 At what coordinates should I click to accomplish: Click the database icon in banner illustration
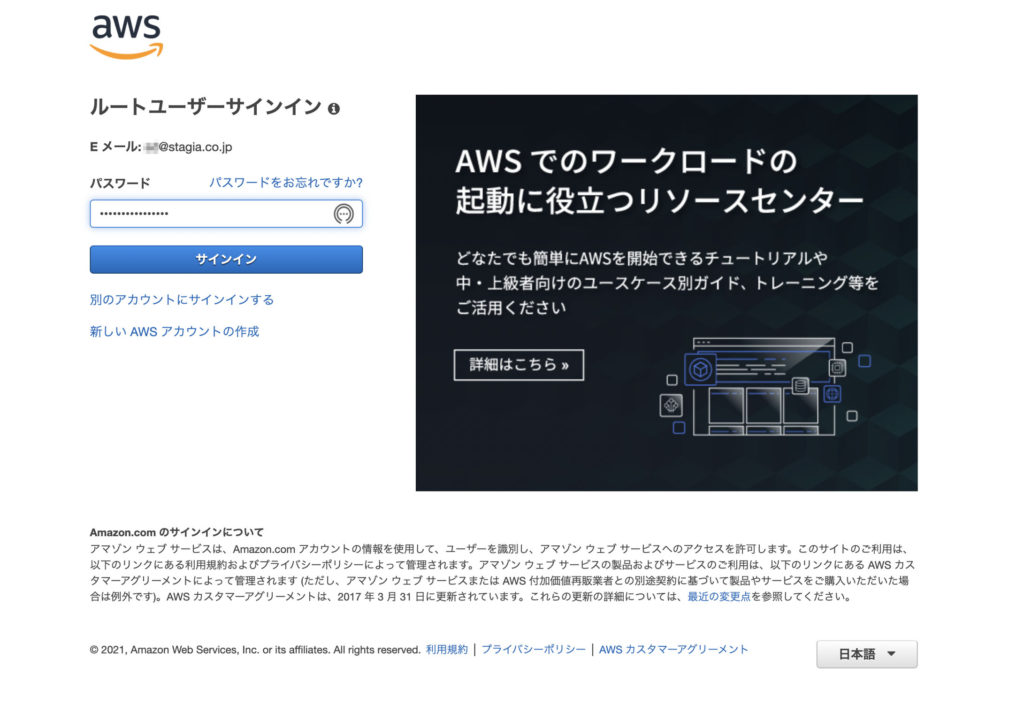(800, 386)
